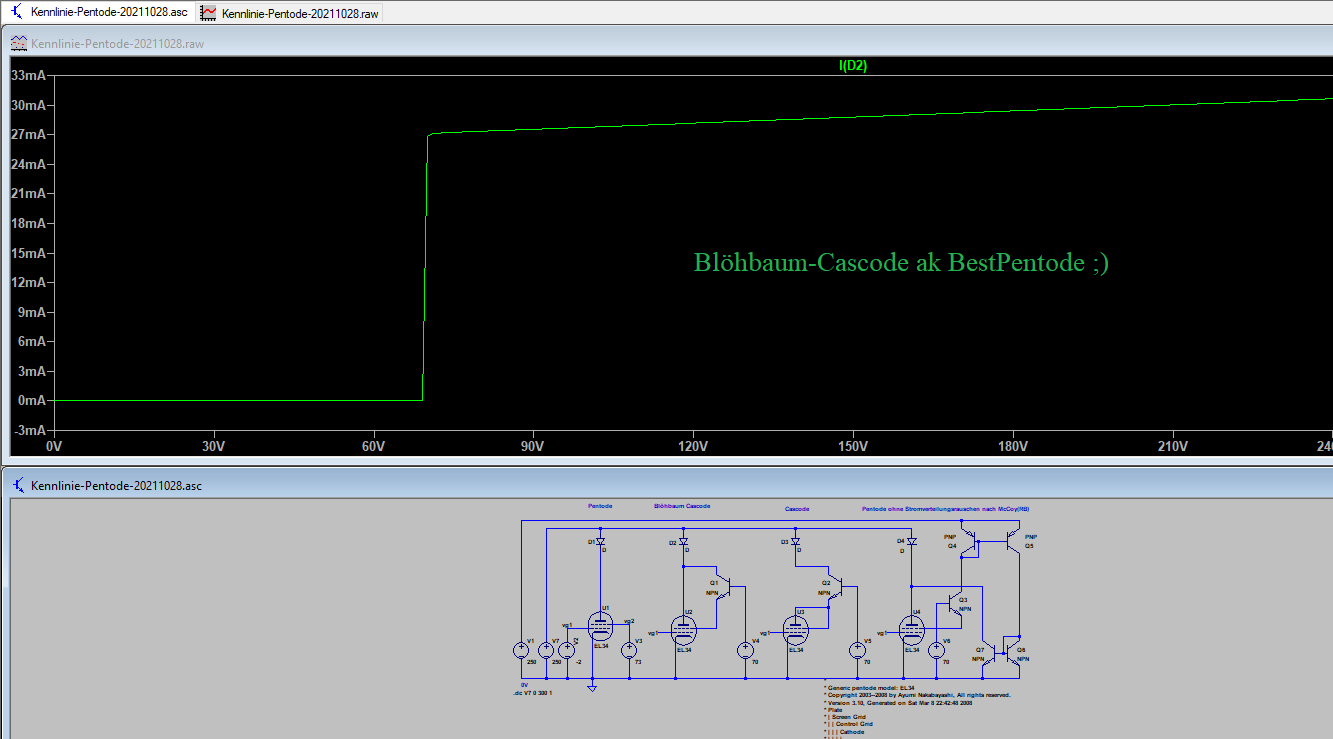1333x739 pixels.
Task: Click the I(D2) trace label
Action: tap(852, 66)
